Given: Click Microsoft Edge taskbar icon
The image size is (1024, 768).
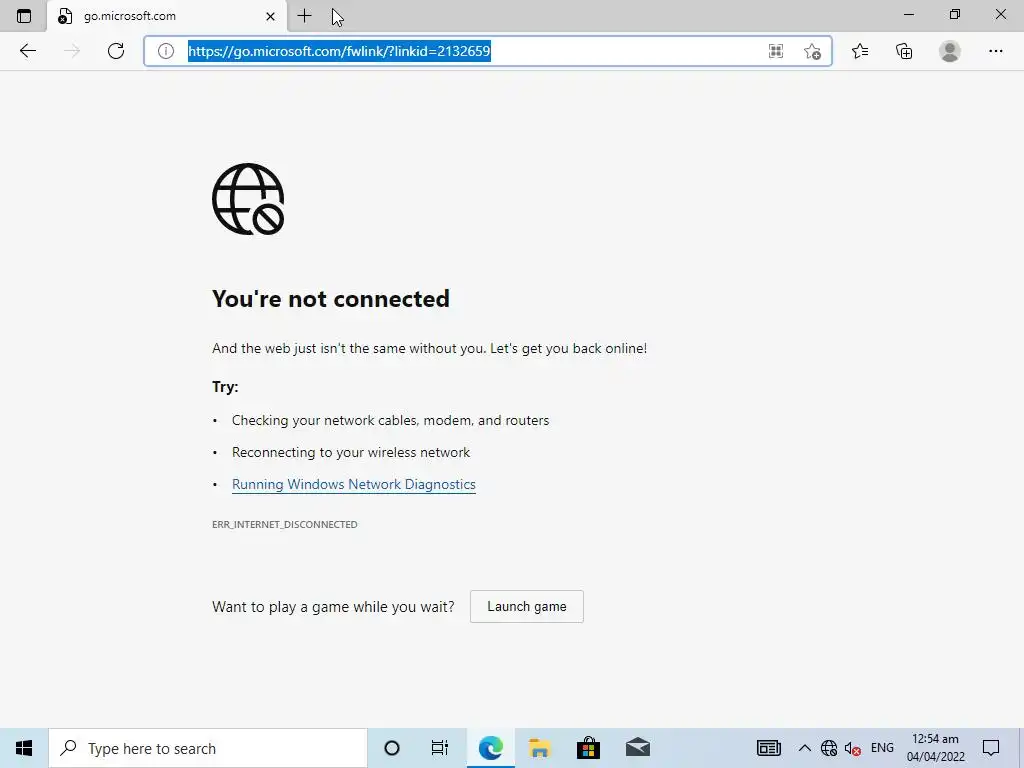Looking at the screenshot, I should 490,748.
